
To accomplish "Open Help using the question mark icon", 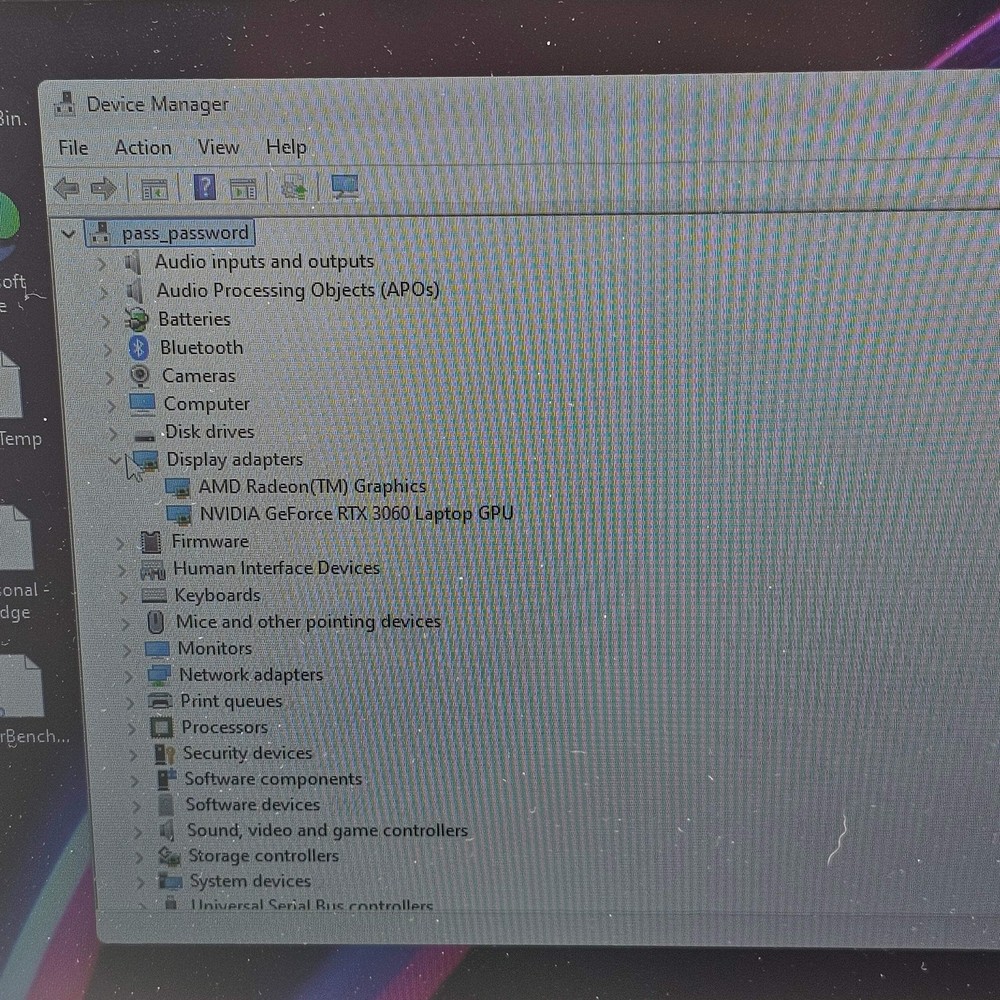I will pyautogui.click(x=204, y=187).
